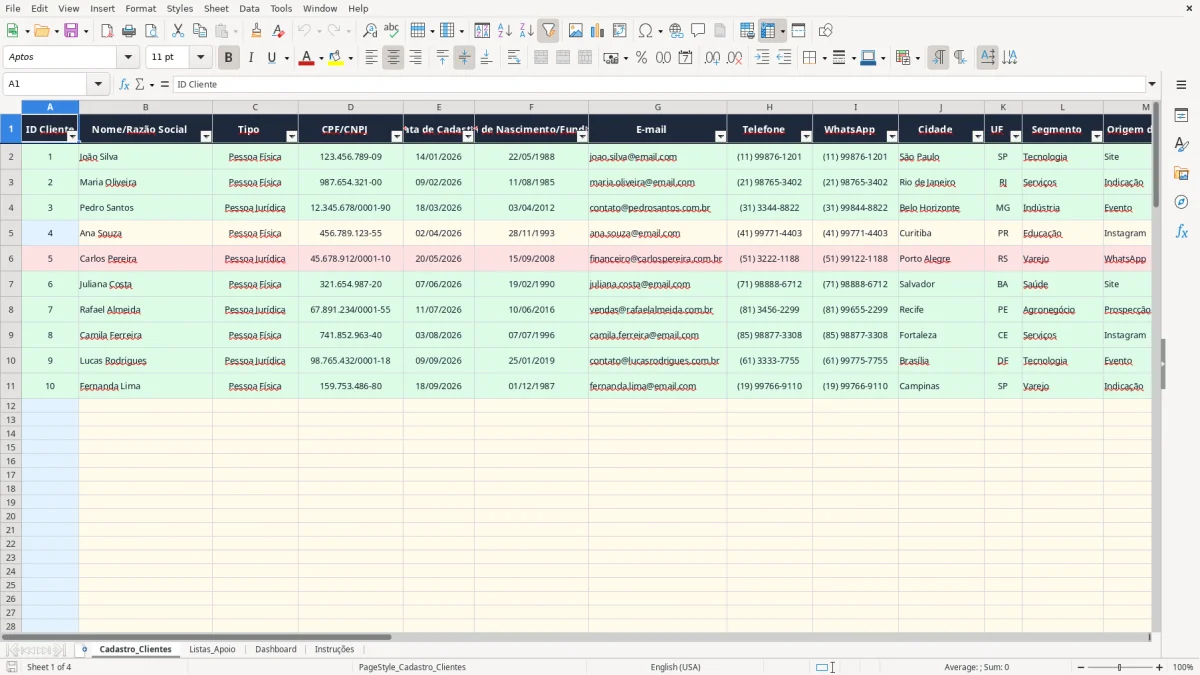This screenshot has width=1200, height=675.
Task: Click the Insert Comment icon
Action: (698, 31)
